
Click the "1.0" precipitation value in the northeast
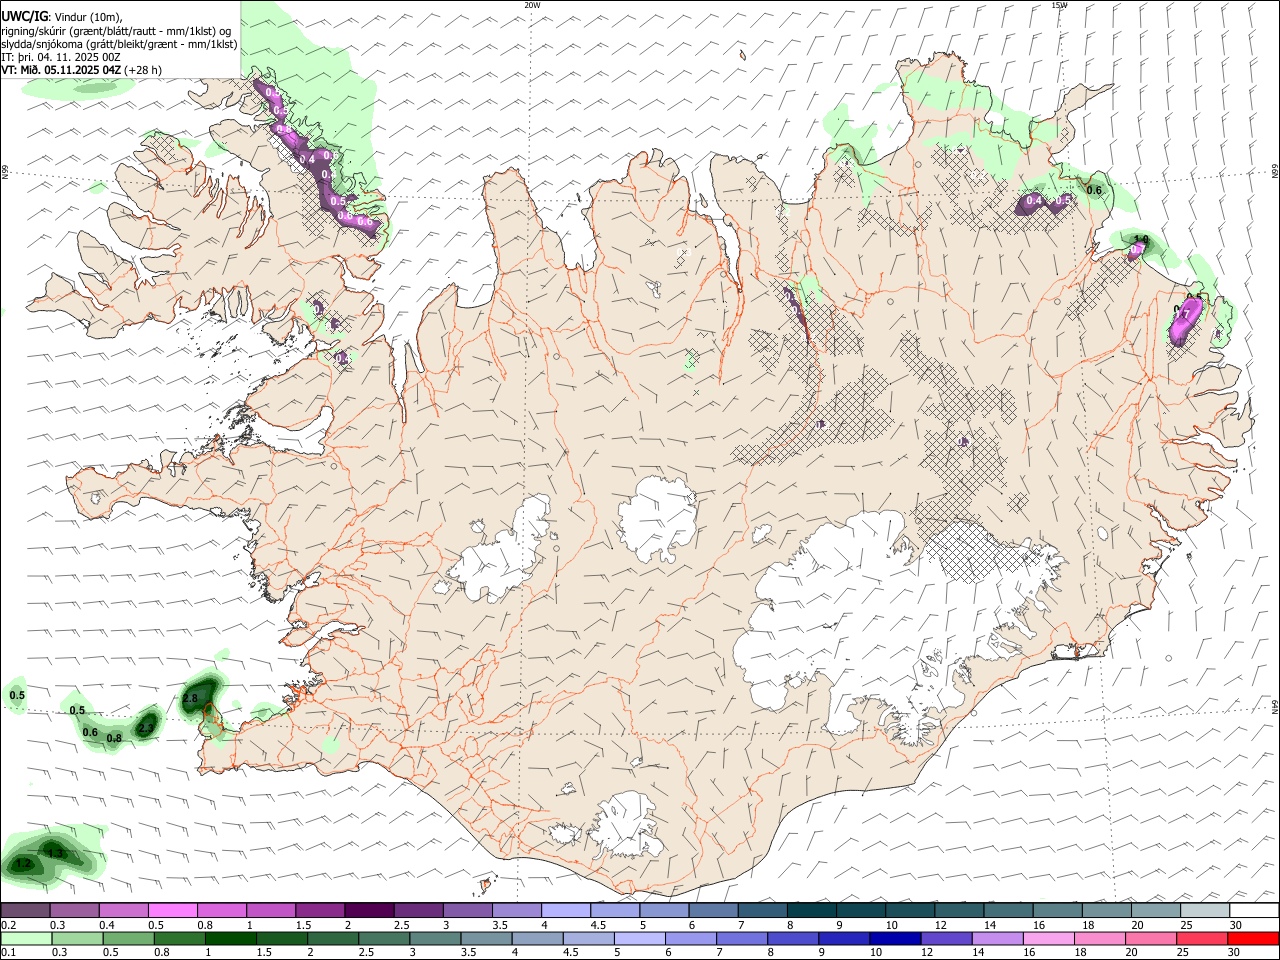pyautogui.click(x=1141, y=240)
